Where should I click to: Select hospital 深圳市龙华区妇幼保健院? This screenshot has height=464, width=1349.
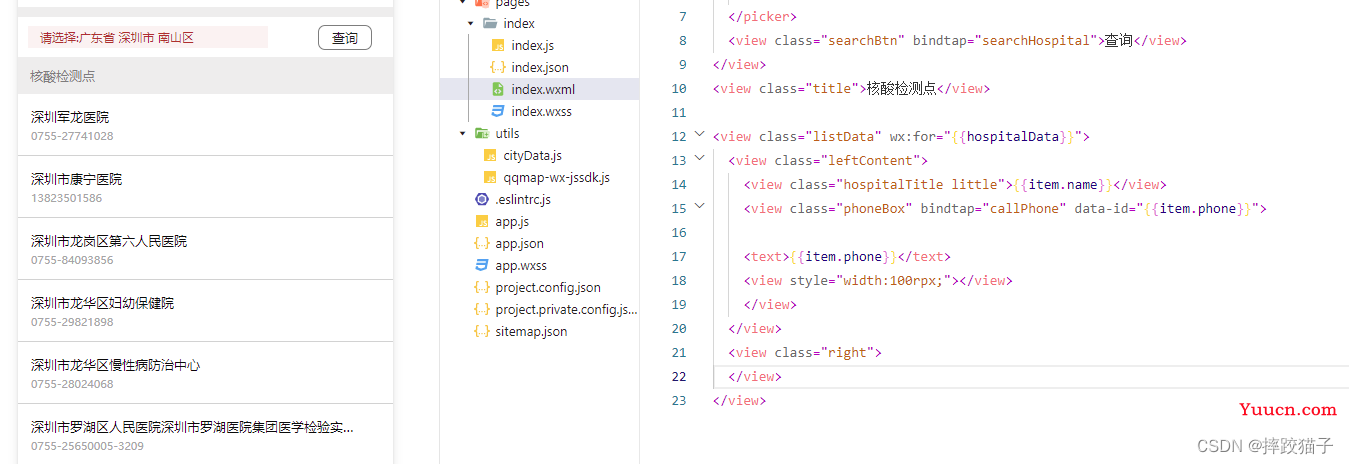[102, 303]
